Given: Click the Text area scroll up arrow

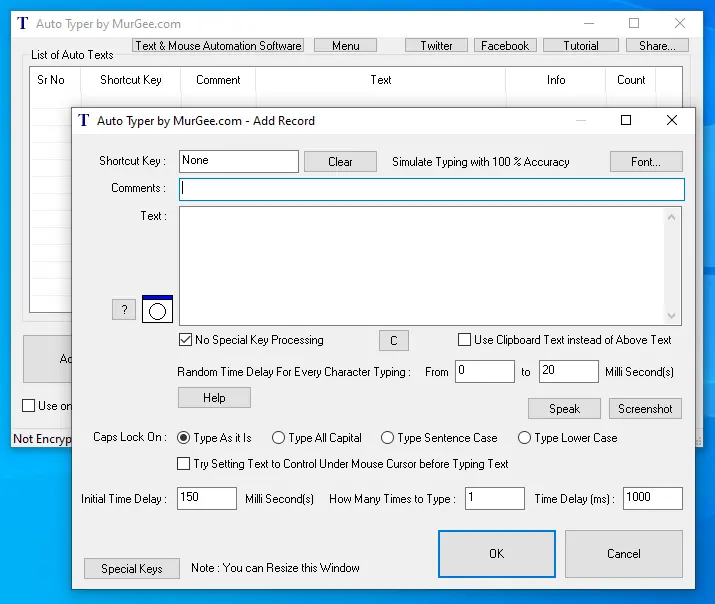Looking at the screenshot, I should (671, 217).
